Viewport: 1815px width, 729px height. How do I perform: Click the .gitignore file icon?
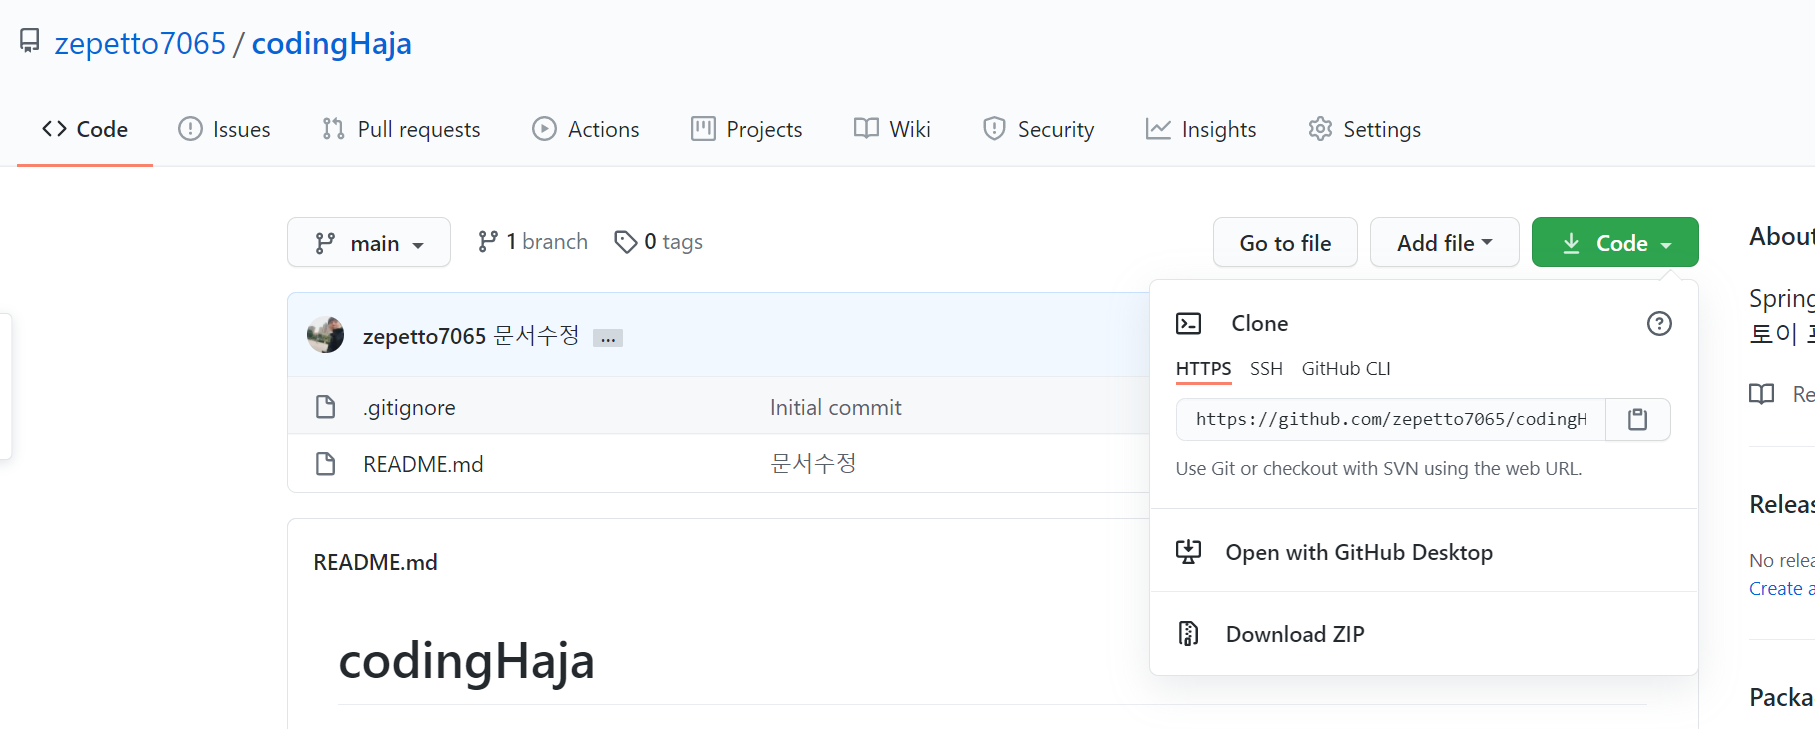click(x=325, y=406)
